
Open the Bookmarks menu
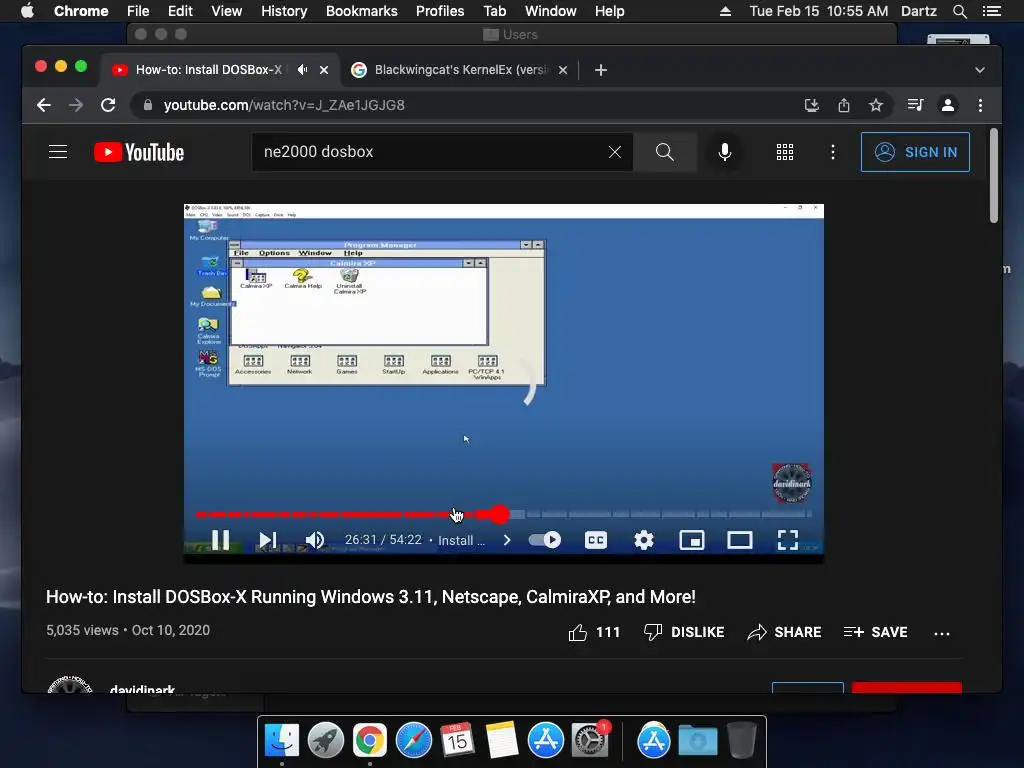[362, 11]
